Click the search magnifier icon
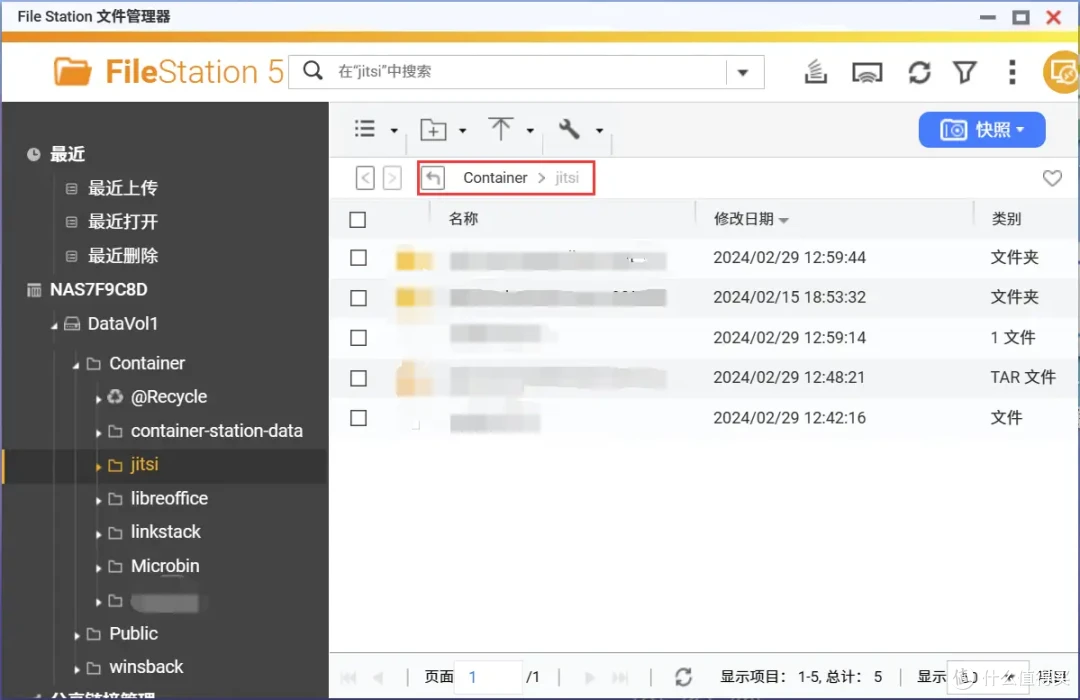Image resolution: width=1080 pixels, height=700 pixels. (x=313, y=70)
